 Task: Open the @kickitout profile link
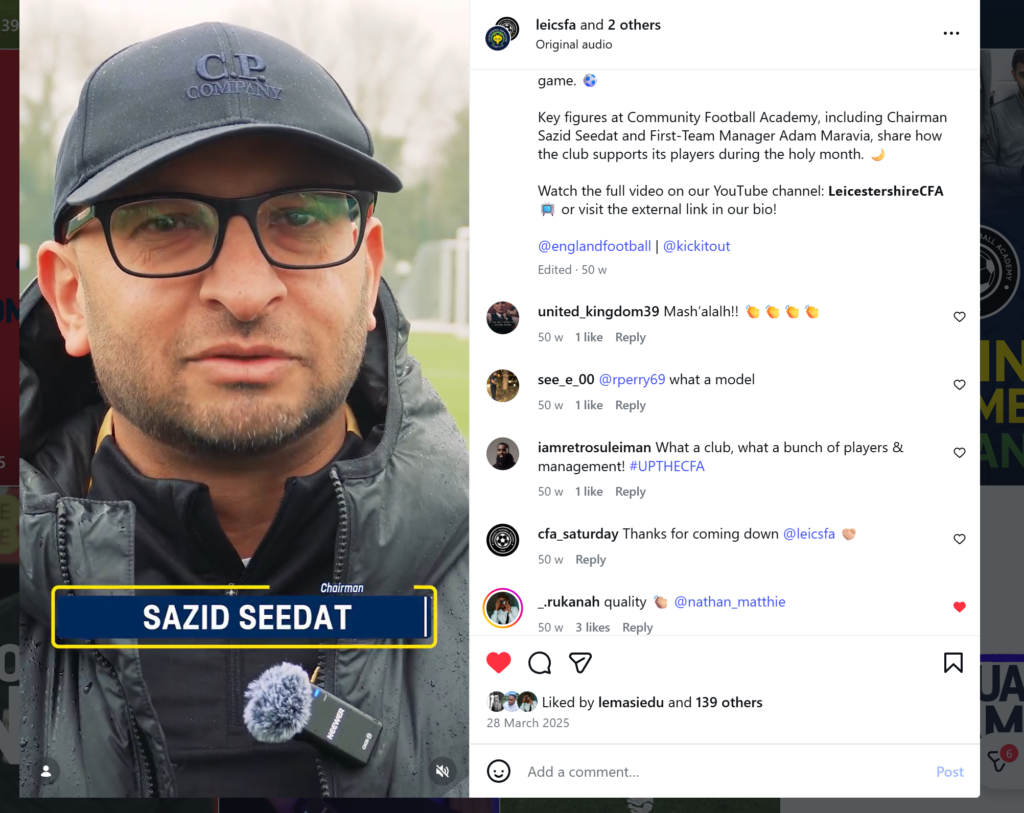pyautogui.click(x=696, y=246)
